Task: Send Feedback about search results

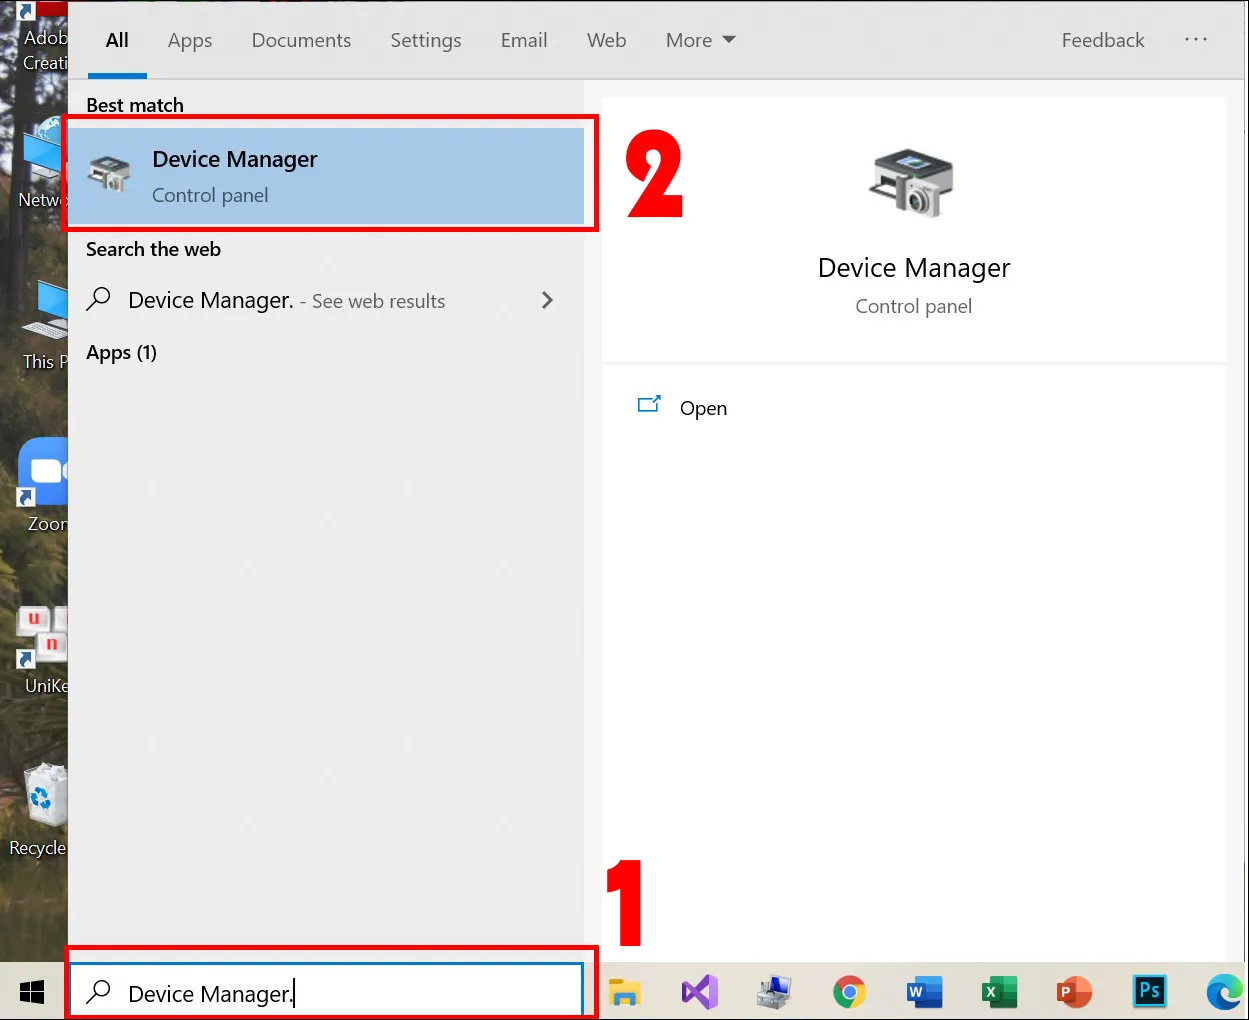Action: pos(1102,40)
